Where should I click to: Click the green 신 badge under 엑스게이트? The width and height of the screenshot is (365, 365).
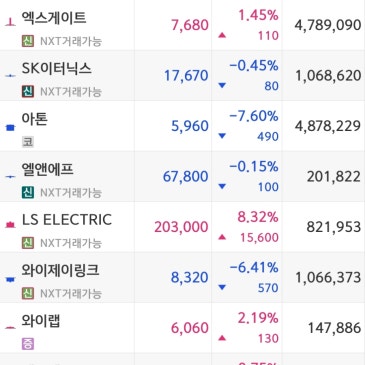click(28, 41)
